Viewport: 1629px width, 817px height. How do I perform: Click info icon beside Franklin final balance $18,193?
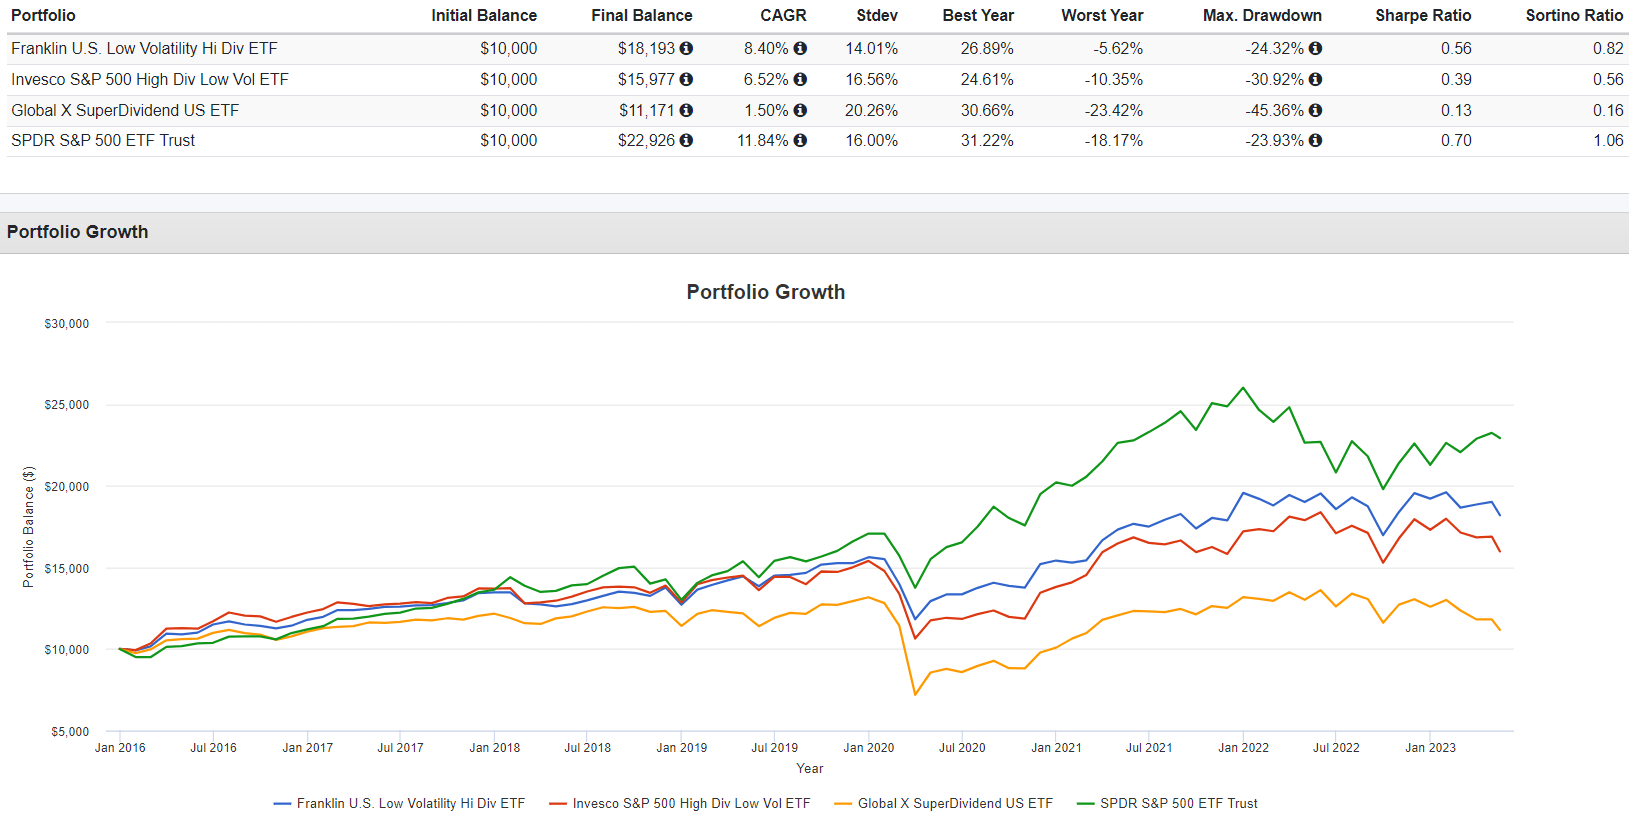pos(686,48)
